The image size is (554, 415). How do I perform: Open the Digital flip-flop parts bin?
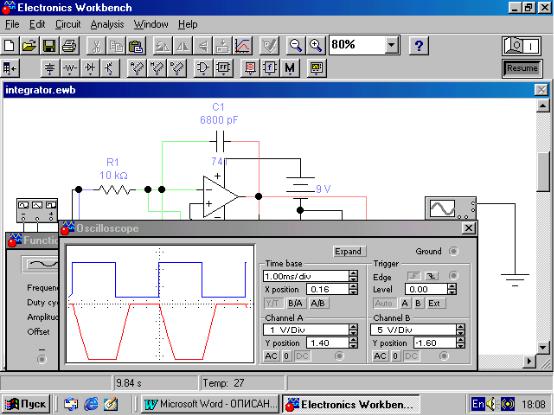click(x=223, y=68)
